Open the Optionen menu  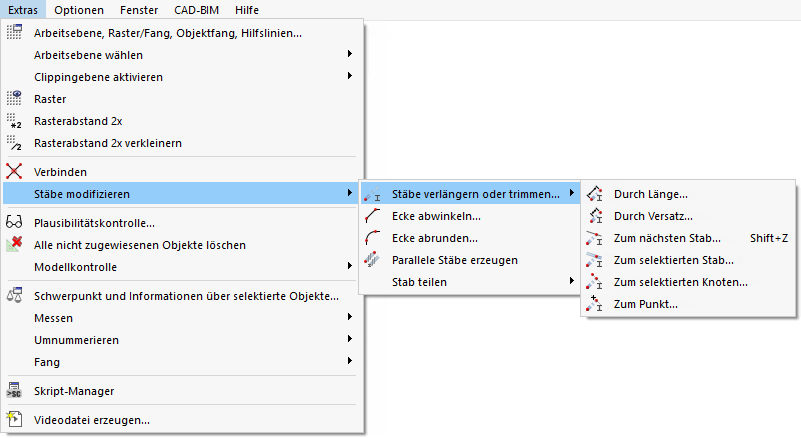pyautogui.click(x=79, y=10)
